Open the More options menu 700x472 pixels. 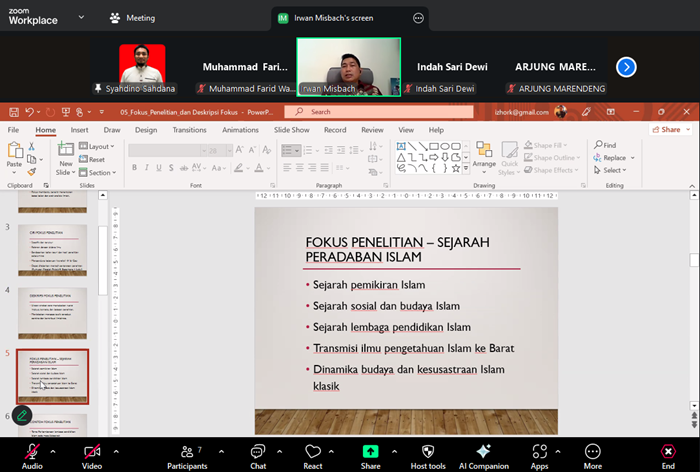click(x=592, y=456)
